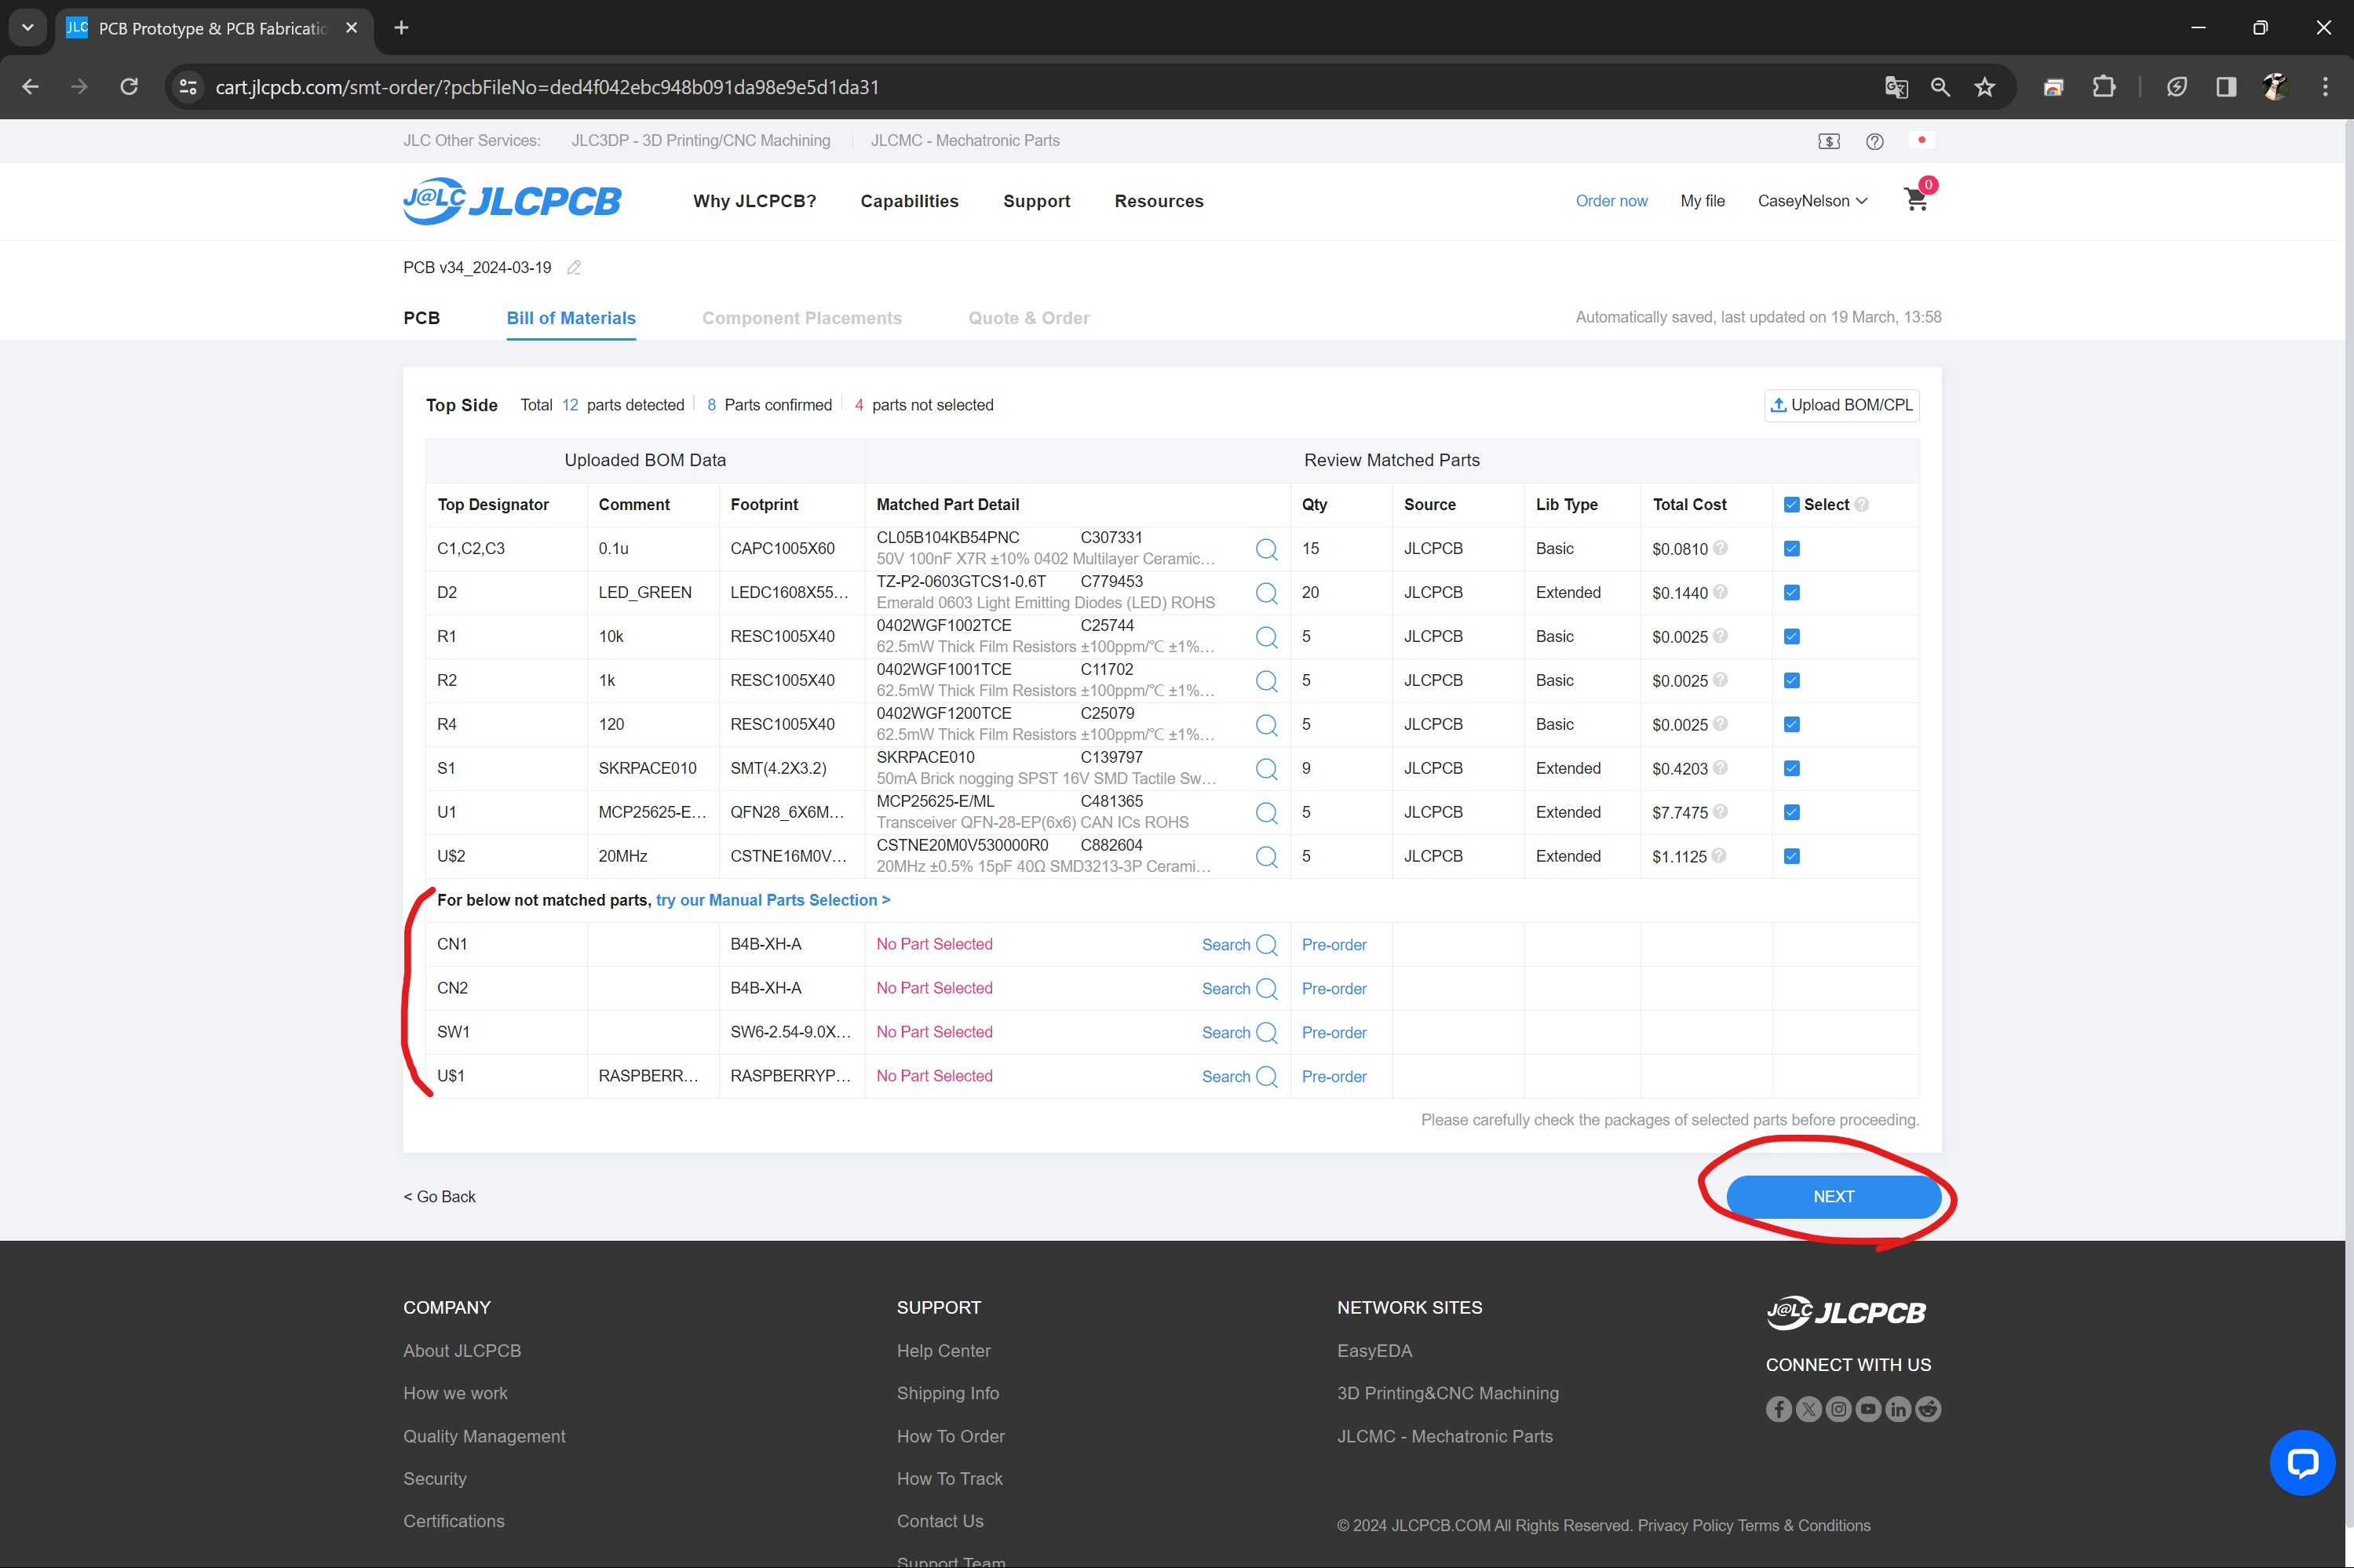Click the Search link for the CN1 connector
The image size is (2354, 1568).
1226,944
